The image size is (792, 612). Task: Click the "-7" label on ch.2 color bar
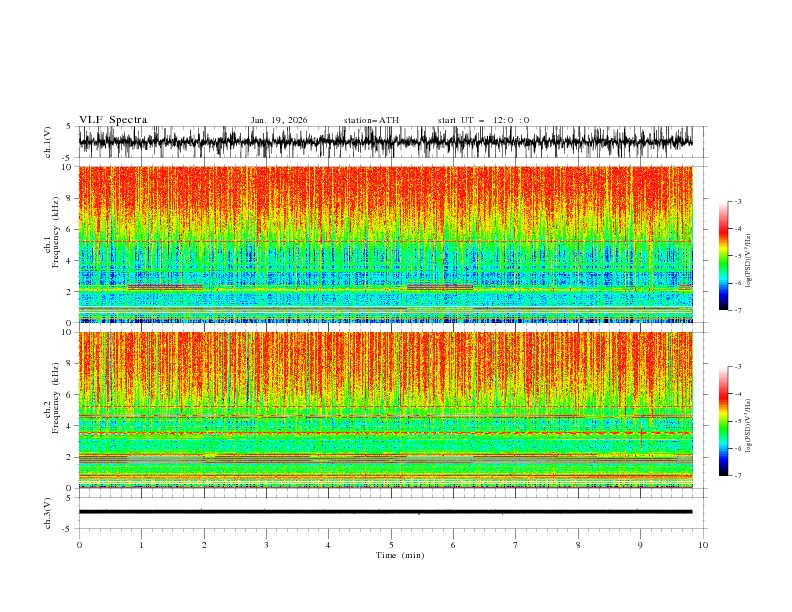click(737, 476)
